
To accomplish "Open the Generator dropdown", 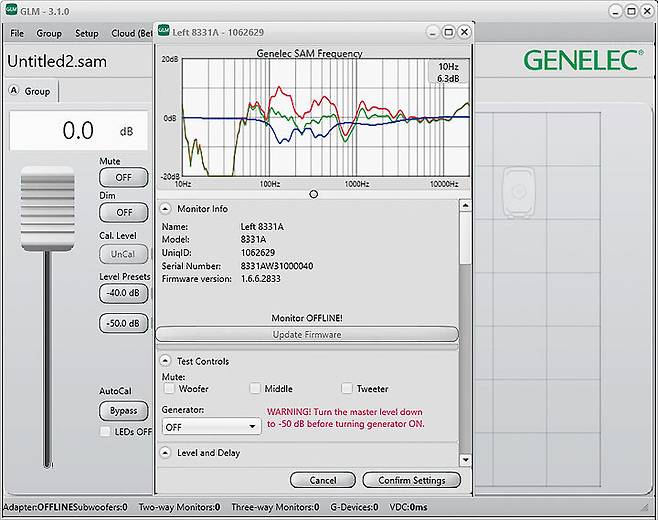I will 211,426.
